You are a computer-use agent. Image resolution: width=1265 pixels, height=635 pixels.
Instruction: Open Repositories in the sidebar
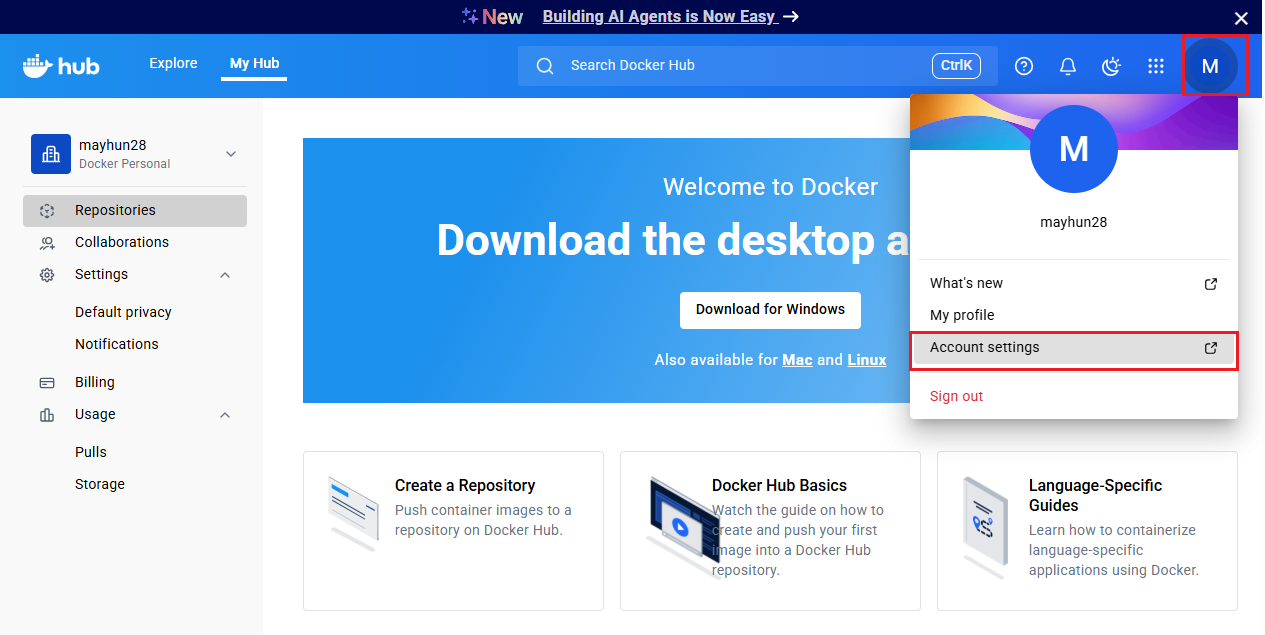(x=135, y=211)
